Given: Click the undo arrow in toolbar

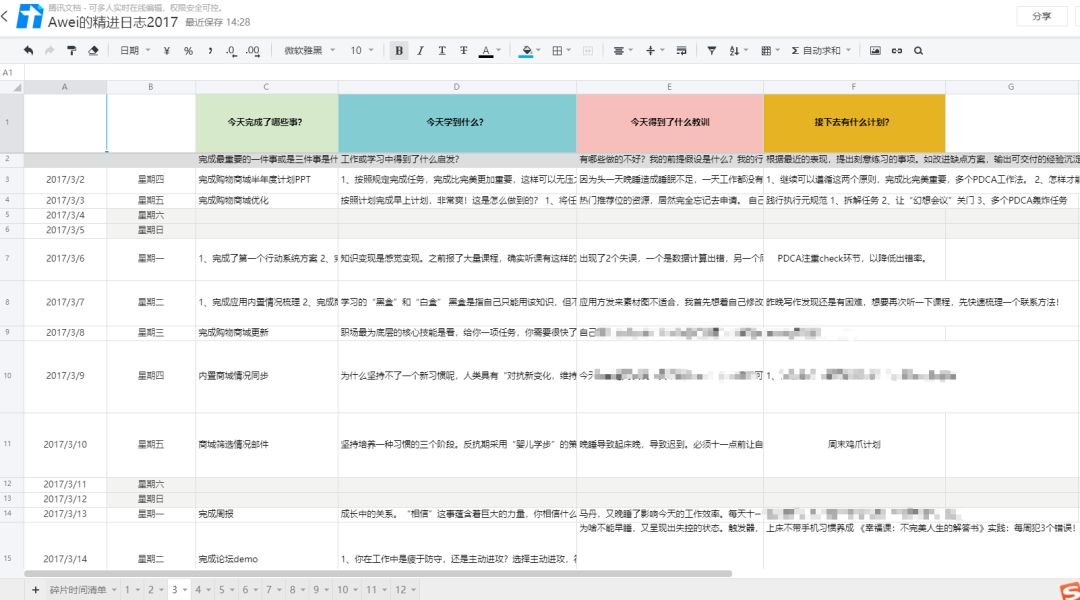Looking at the screenshot, I should 28,51.
